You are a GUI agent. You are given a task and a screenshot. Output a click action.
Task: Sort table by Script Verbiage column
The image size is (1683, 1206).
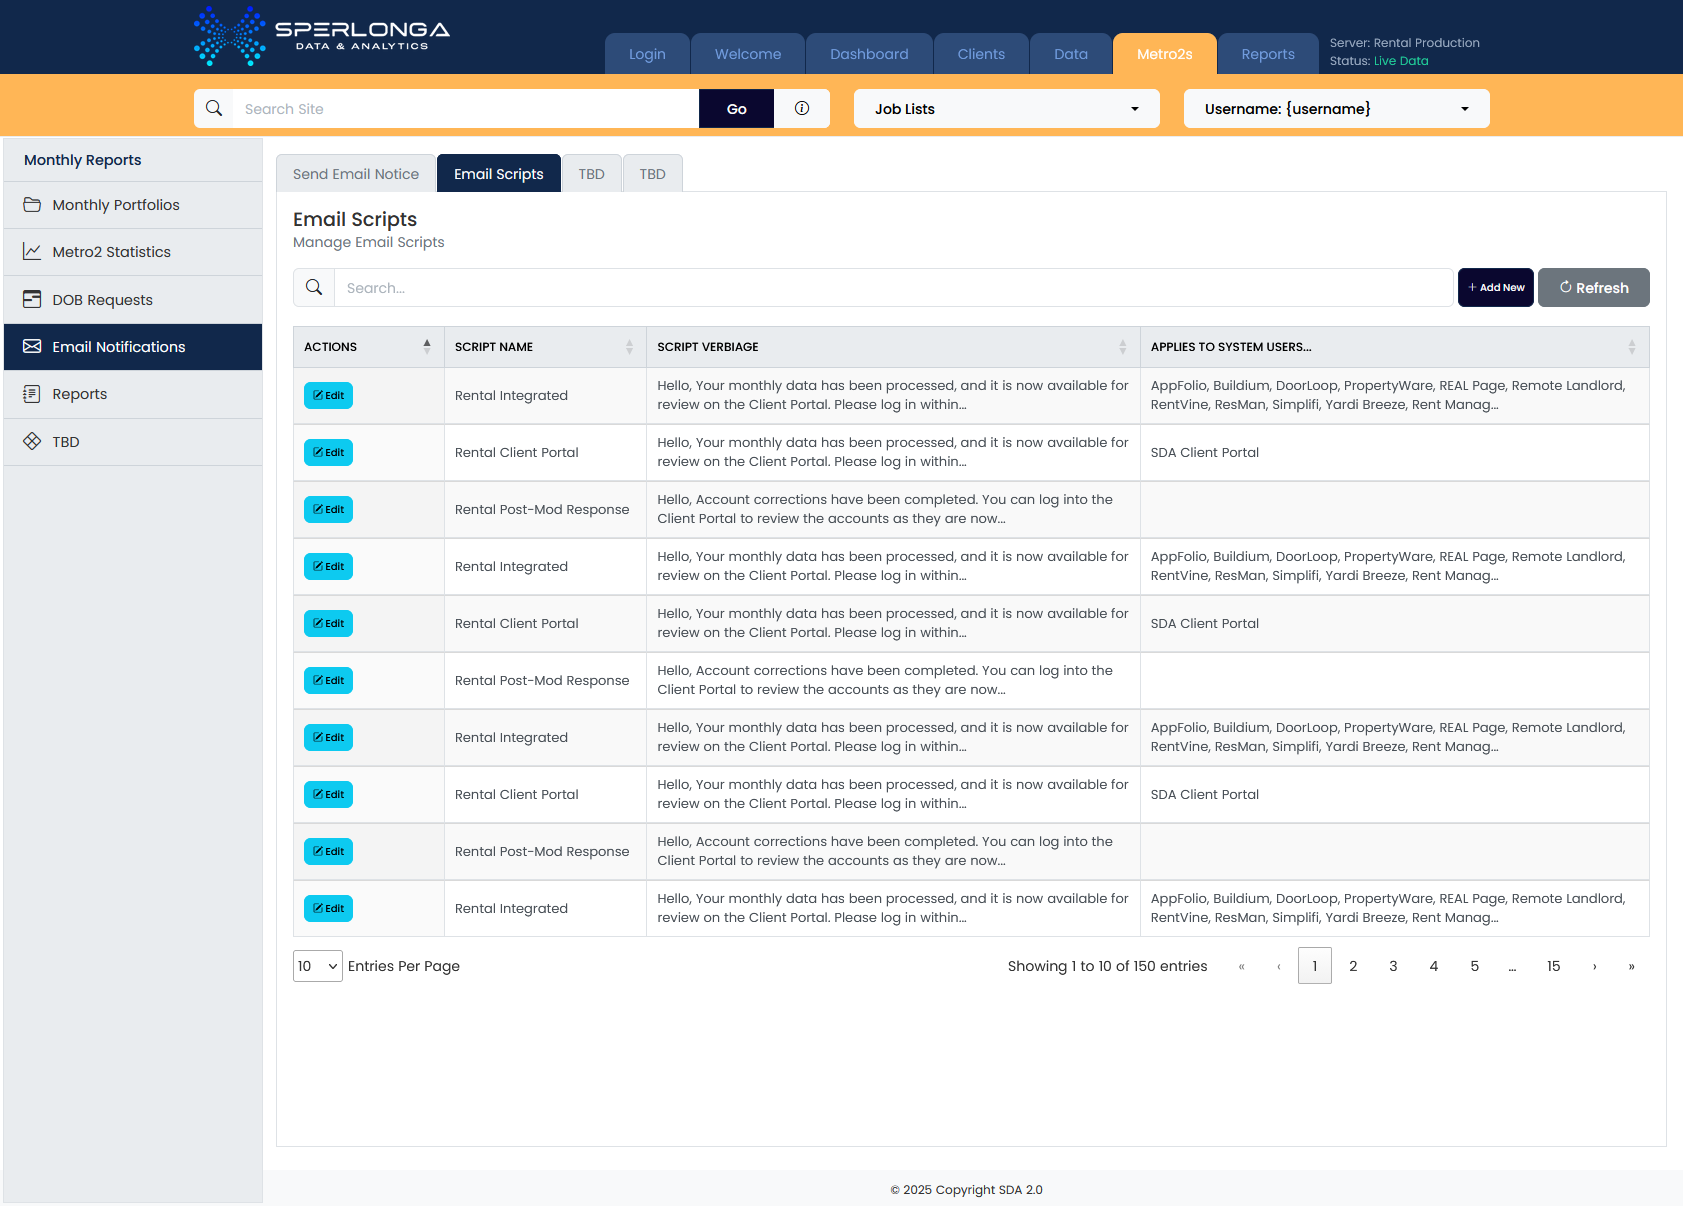click(x=1122, y=347)
